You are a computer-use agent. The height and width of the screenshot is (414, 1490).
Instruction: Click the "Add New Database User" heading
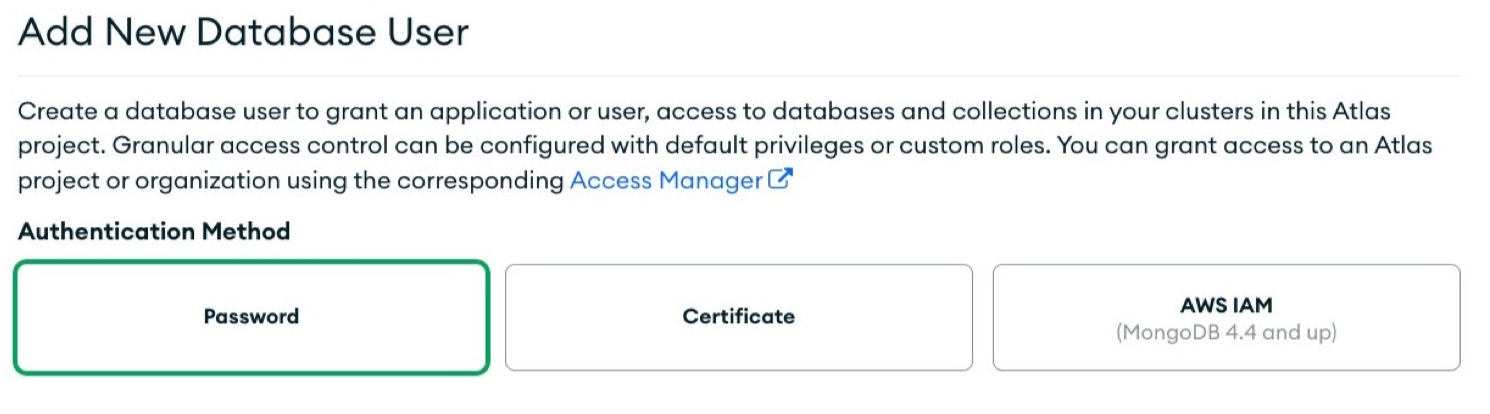(x=243, y=33)
